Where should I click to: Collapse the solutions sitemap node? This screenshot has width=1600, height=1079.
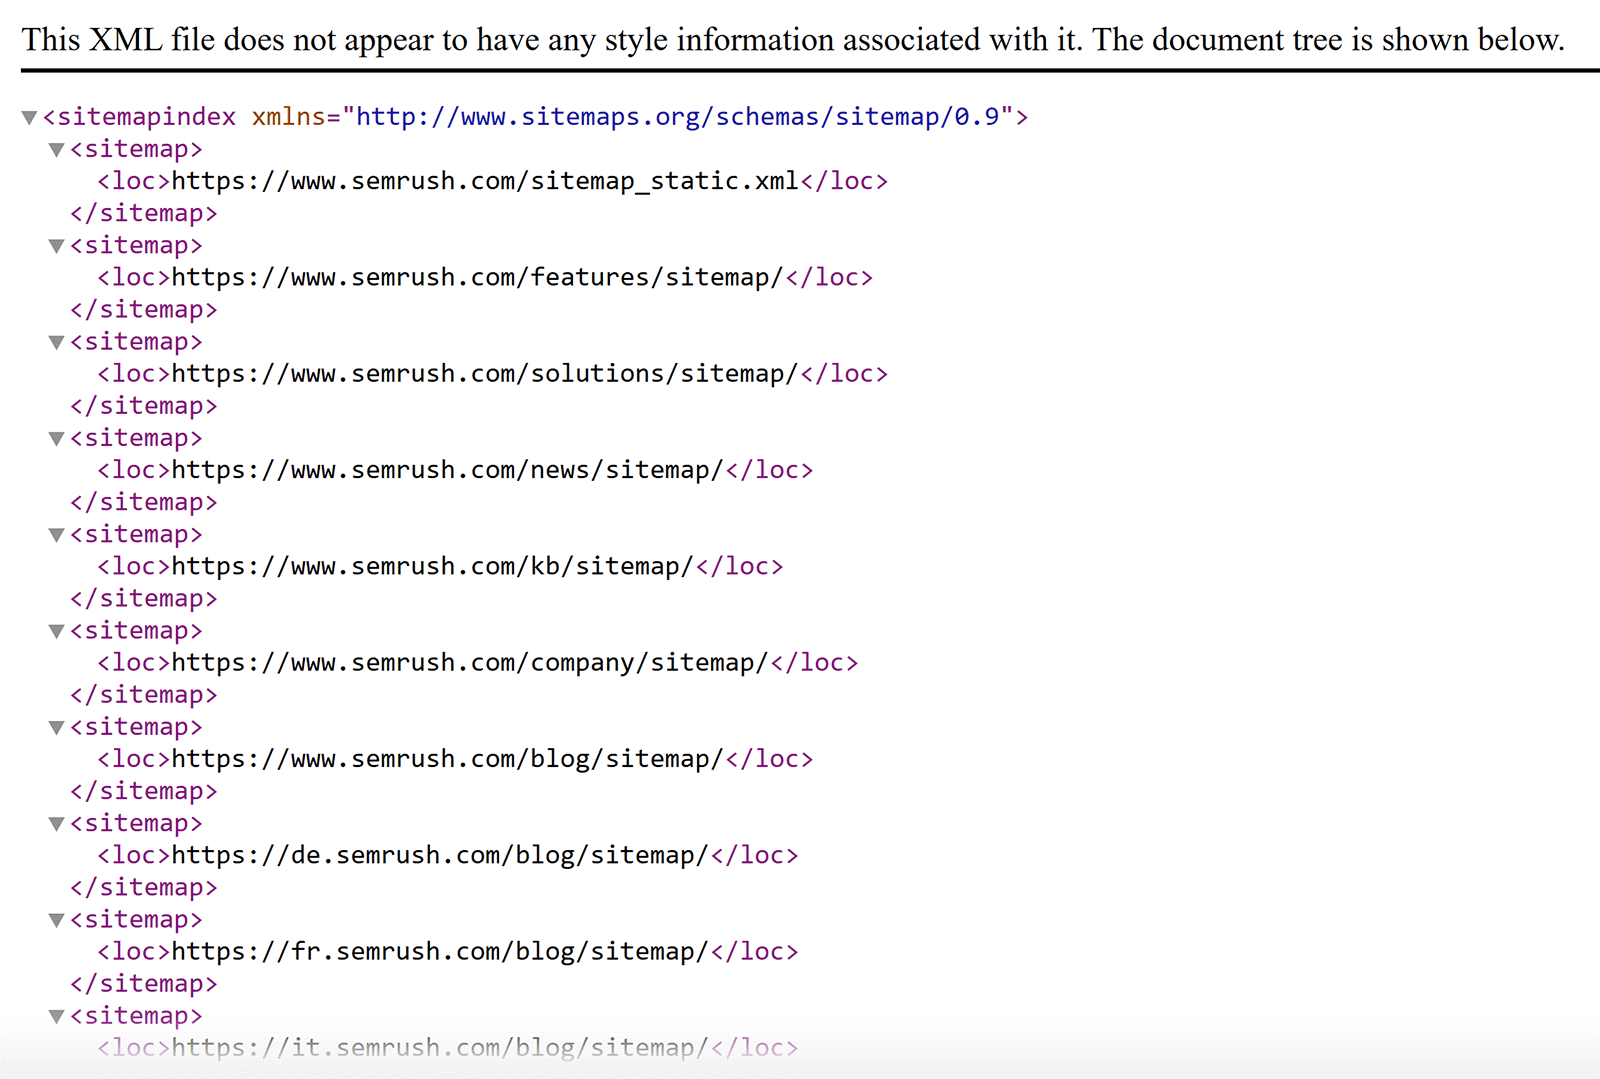click(x=56, y=341)
